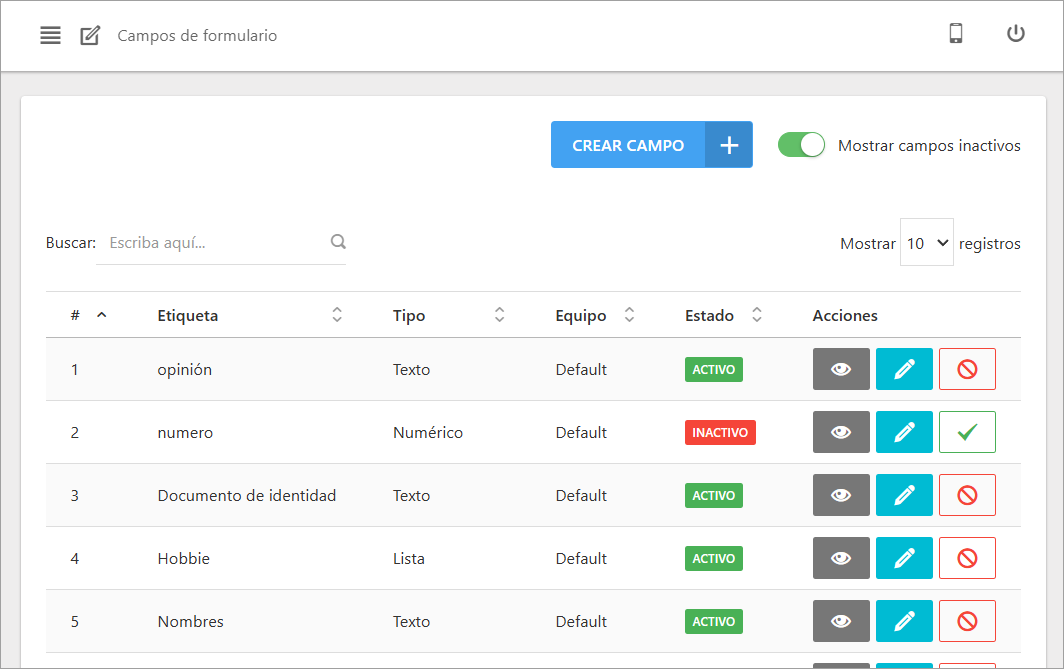
Task: Click the search magnifier icon
Action: pos(338,242)
